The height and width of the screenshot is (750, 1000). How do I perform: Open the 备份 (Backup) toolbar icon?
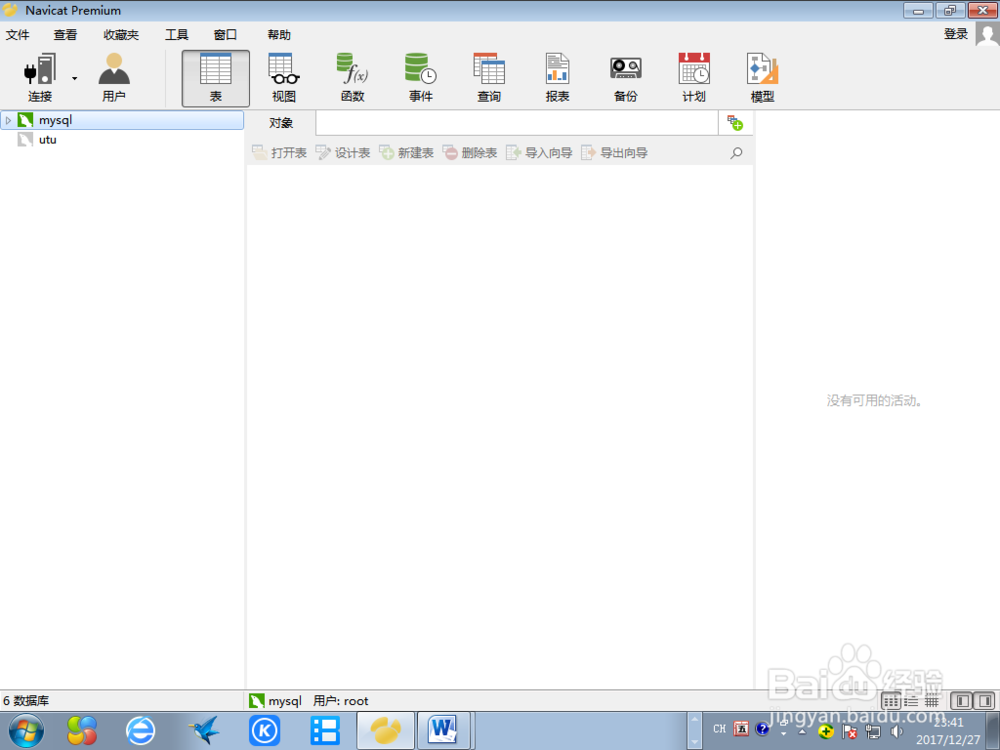(x=626, y=78)
